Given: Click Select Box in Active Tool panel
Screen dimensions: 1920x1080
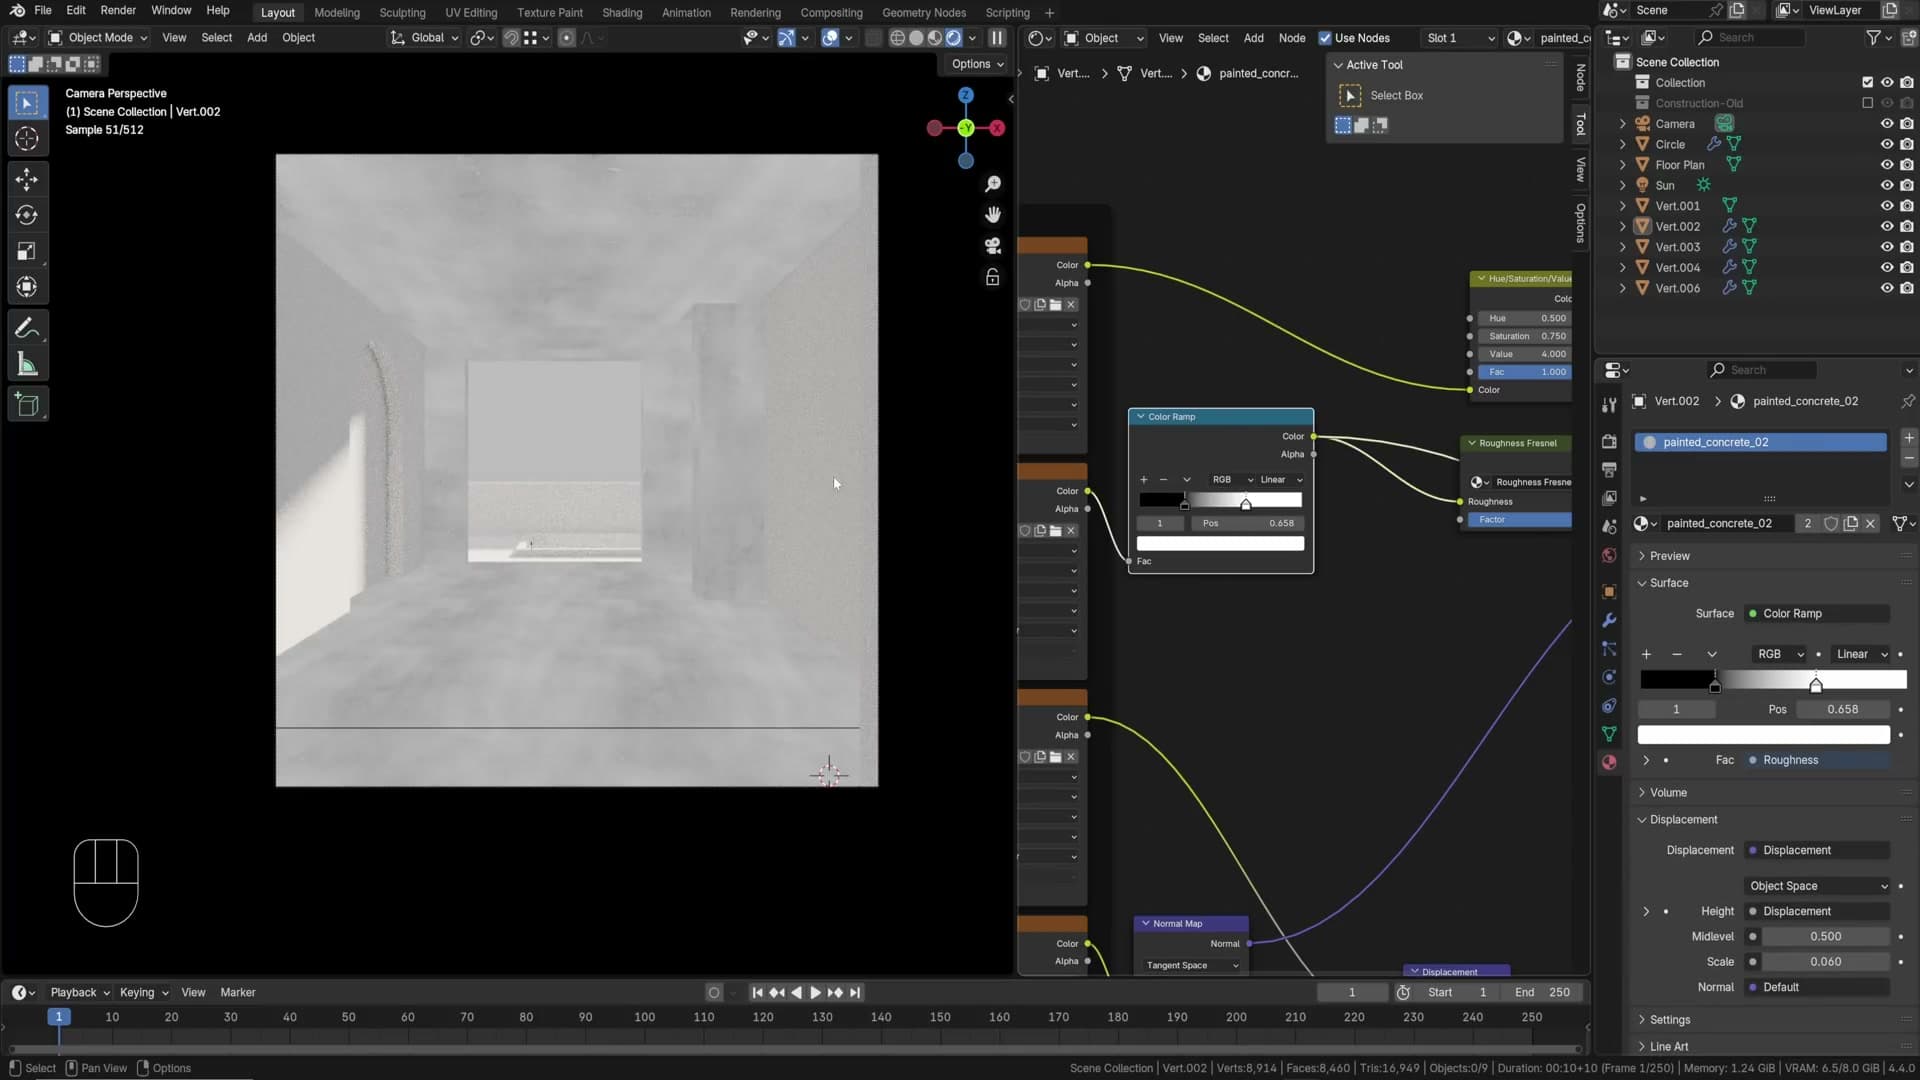Looking at the screenshot, I should coord(1396,96).
